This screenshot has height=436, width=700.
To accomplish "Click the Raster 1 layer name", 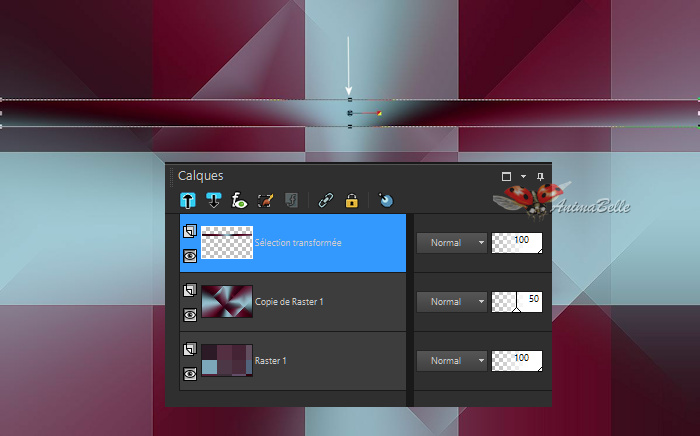I will (x=271, y=361).
